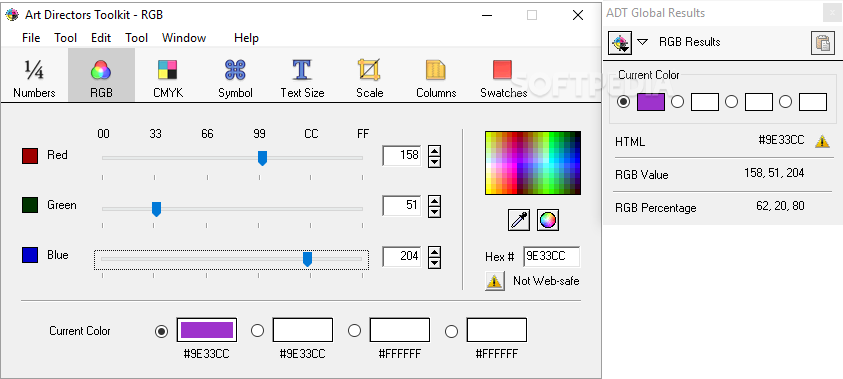Expand the RGB Results dropdown triangle

tap(642, 42)
